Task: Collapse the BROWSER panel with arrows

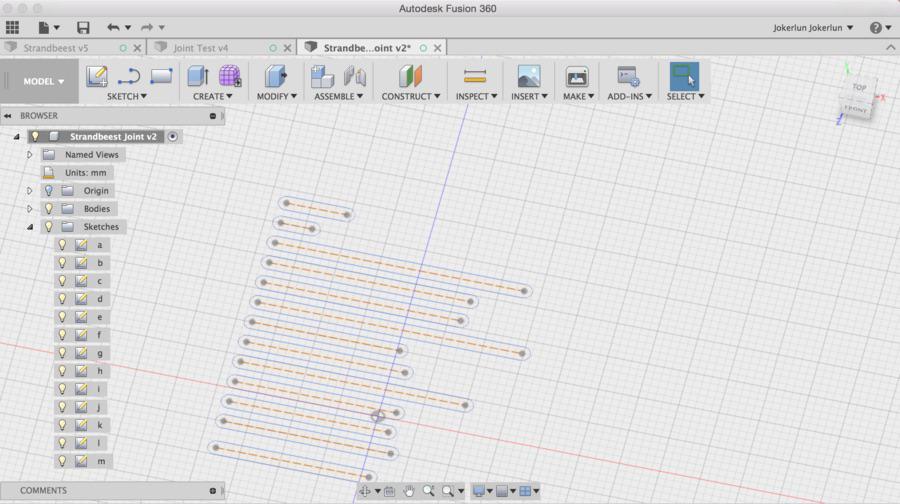Action: click(x=7, y=116)
